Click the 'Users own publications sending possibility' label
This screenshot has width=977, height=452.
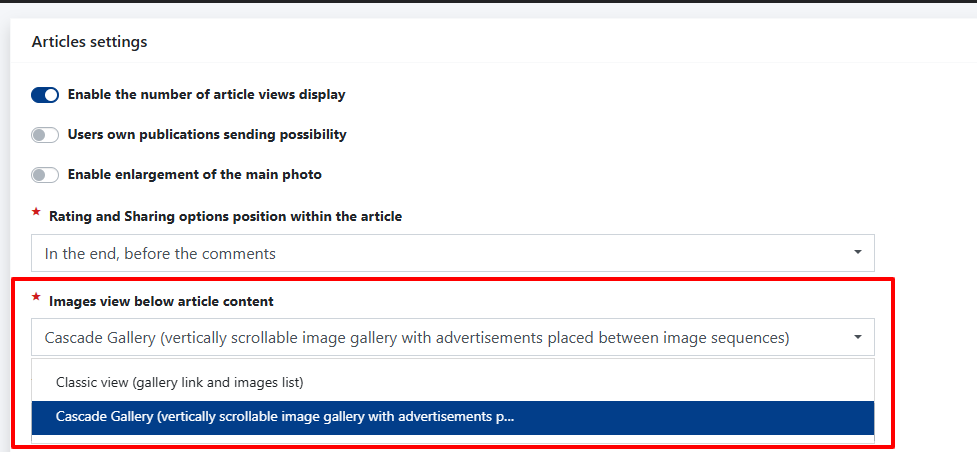(207, 134)
